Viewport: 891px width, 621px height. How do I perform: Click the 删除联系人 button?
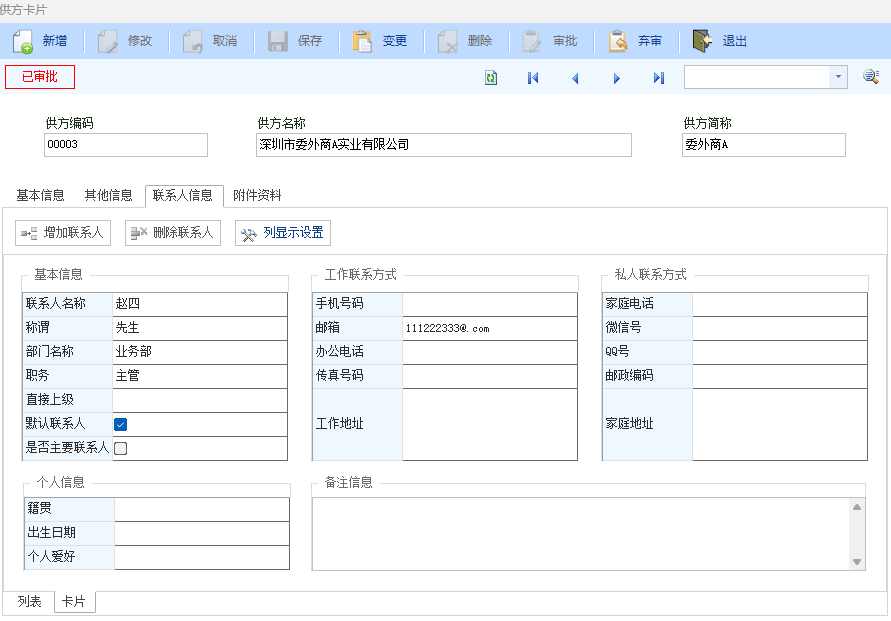tap(172, 233)
